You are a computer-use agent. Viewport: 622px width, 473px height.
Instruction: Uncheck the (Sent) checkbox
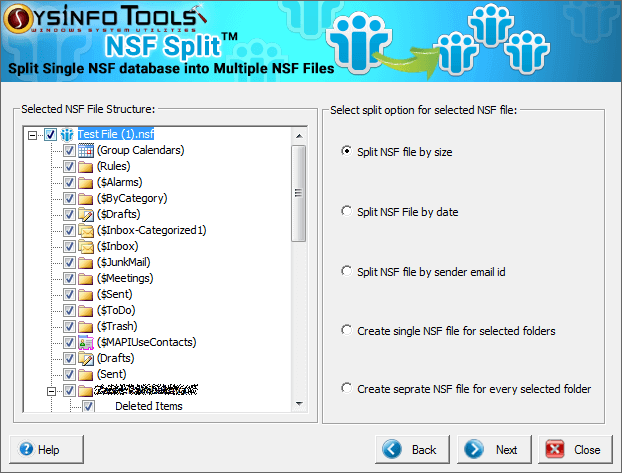(x=69, y=375)
